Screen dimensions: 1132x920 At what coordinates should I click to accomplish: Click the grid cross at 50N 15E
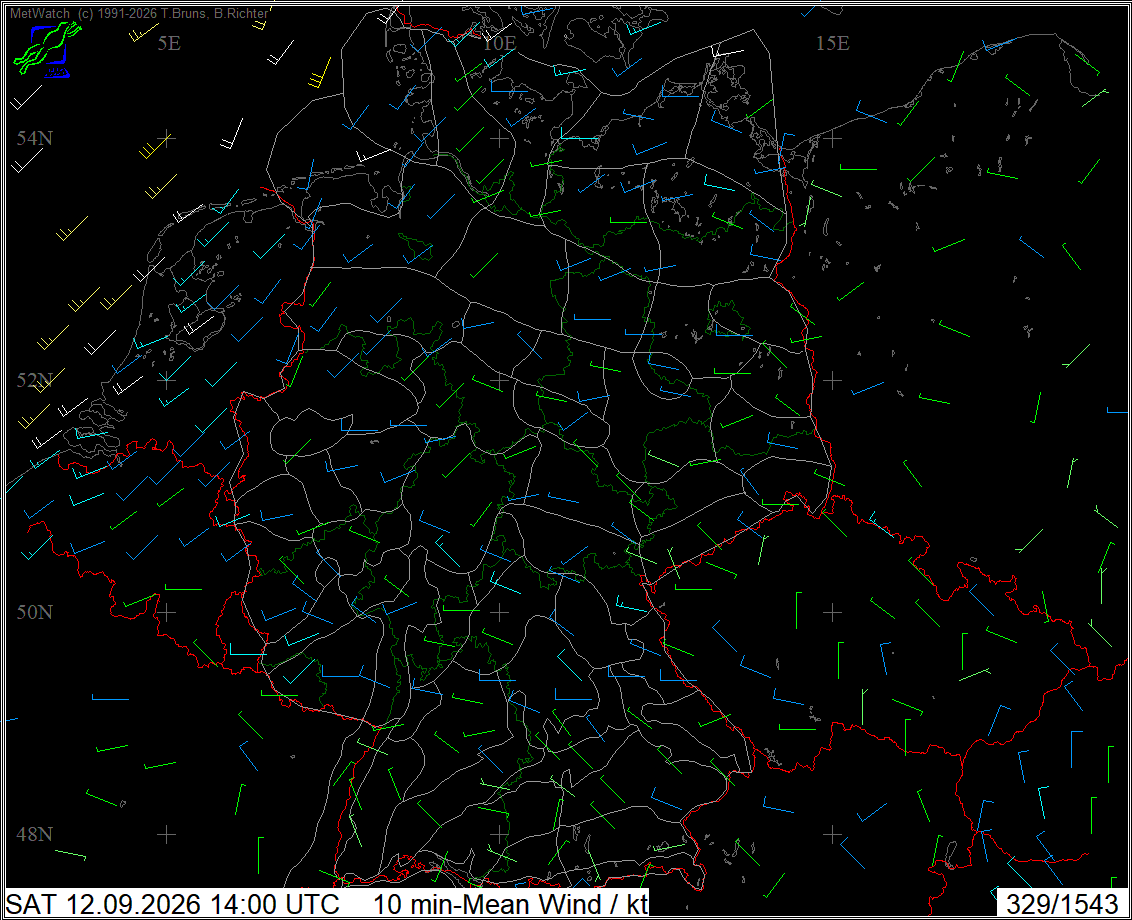[832, 612]
